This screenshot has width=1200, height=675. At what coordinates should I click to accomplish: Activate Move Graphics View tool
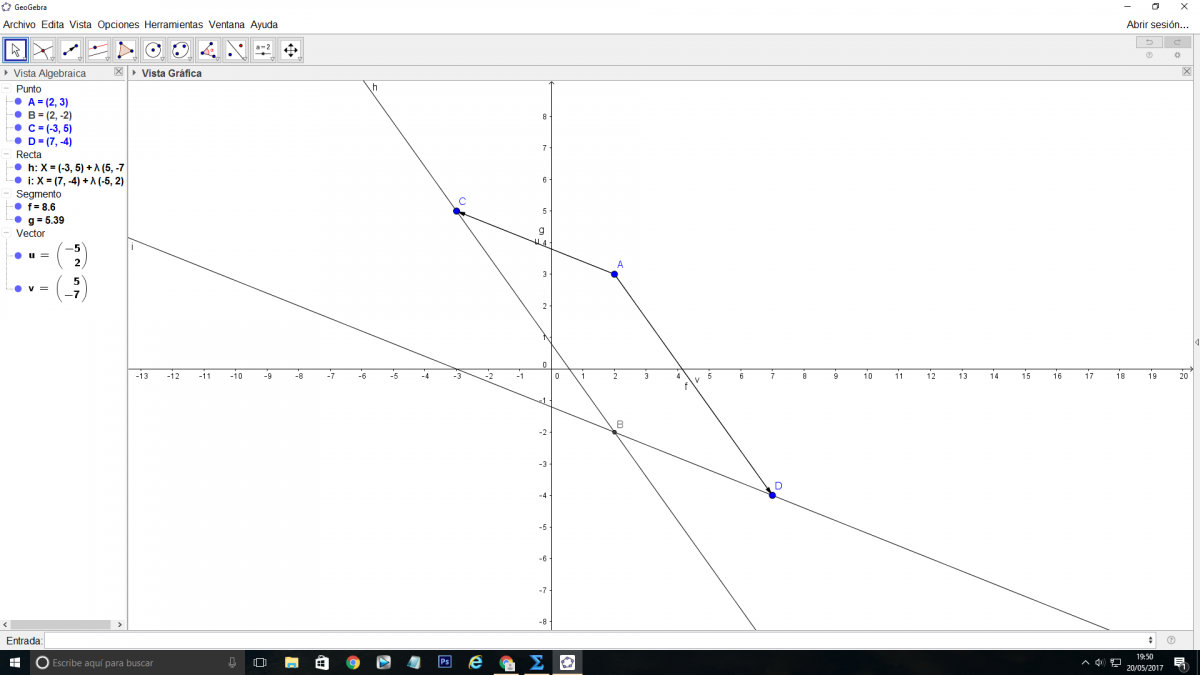click(290, 49)
